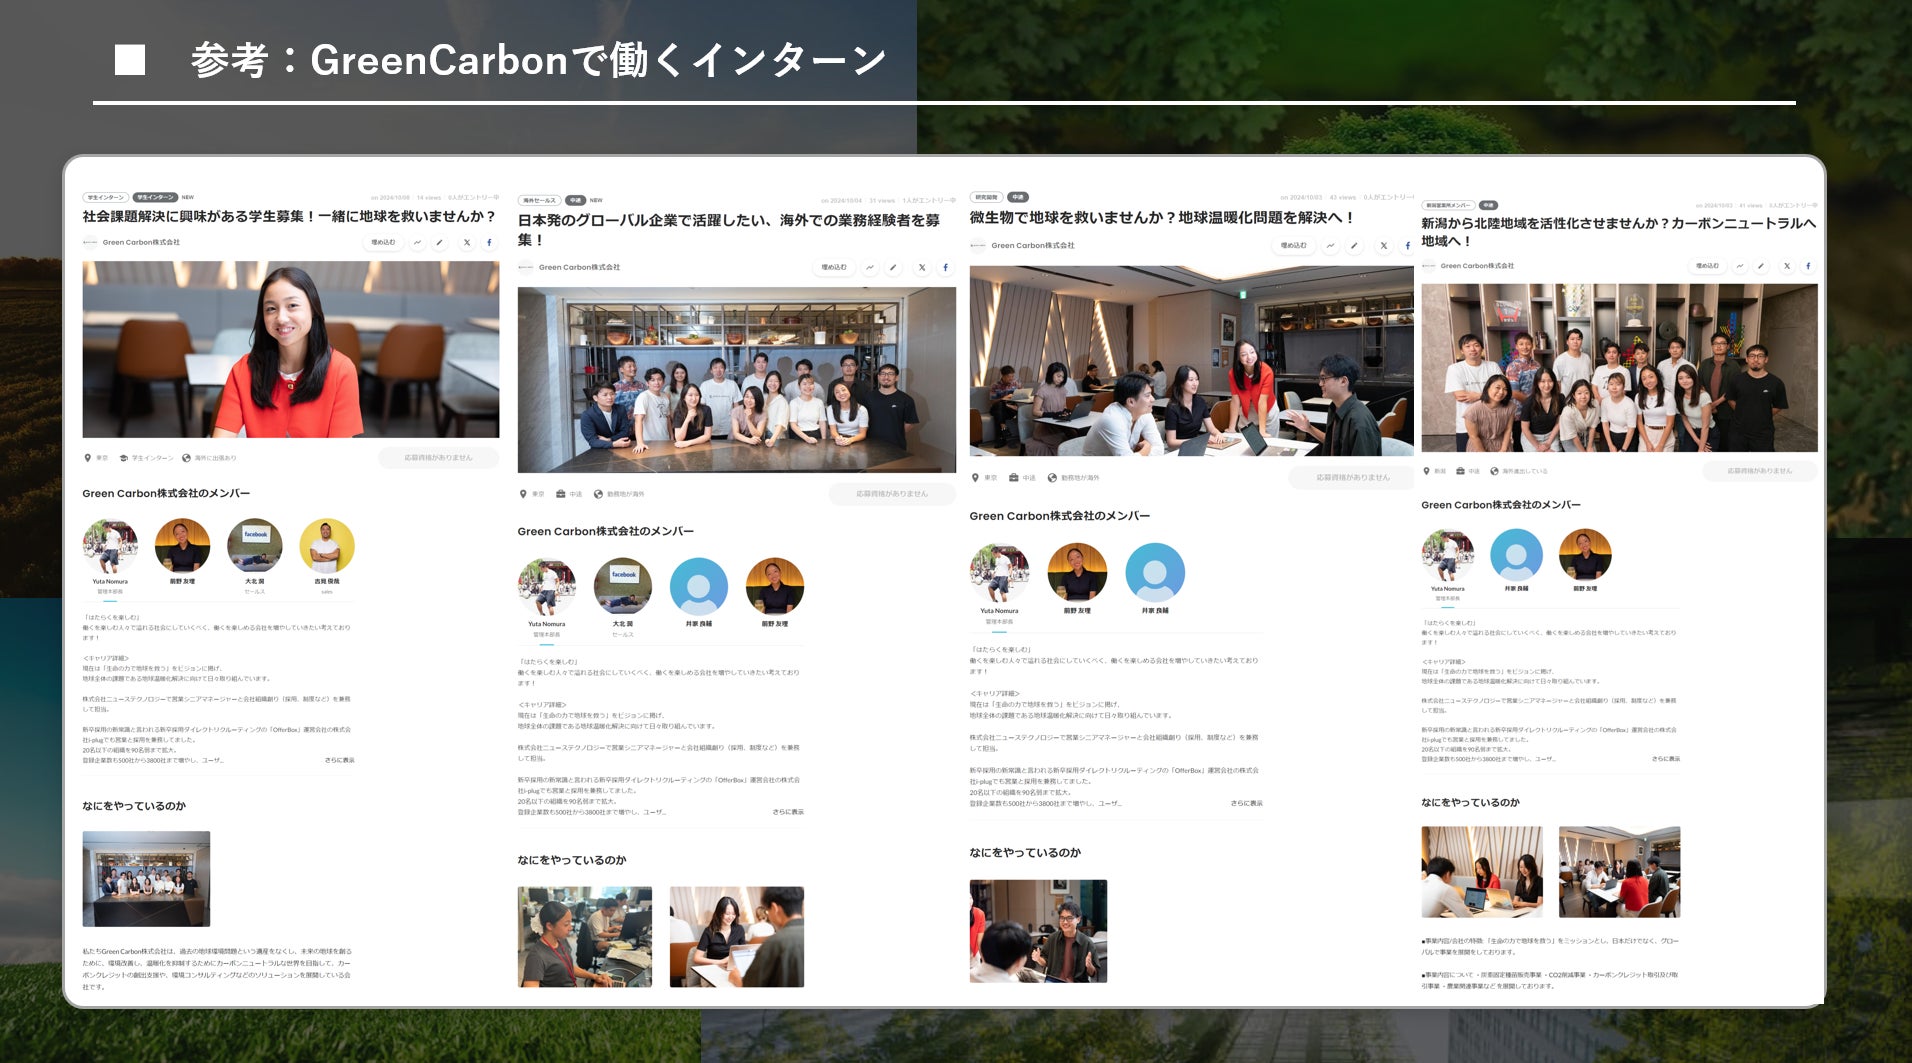Open the analytics graph icon on the 新潟から北陸地域 posting
The height and width of the screenshot is (1063, 1912).
coord(1740,266)
